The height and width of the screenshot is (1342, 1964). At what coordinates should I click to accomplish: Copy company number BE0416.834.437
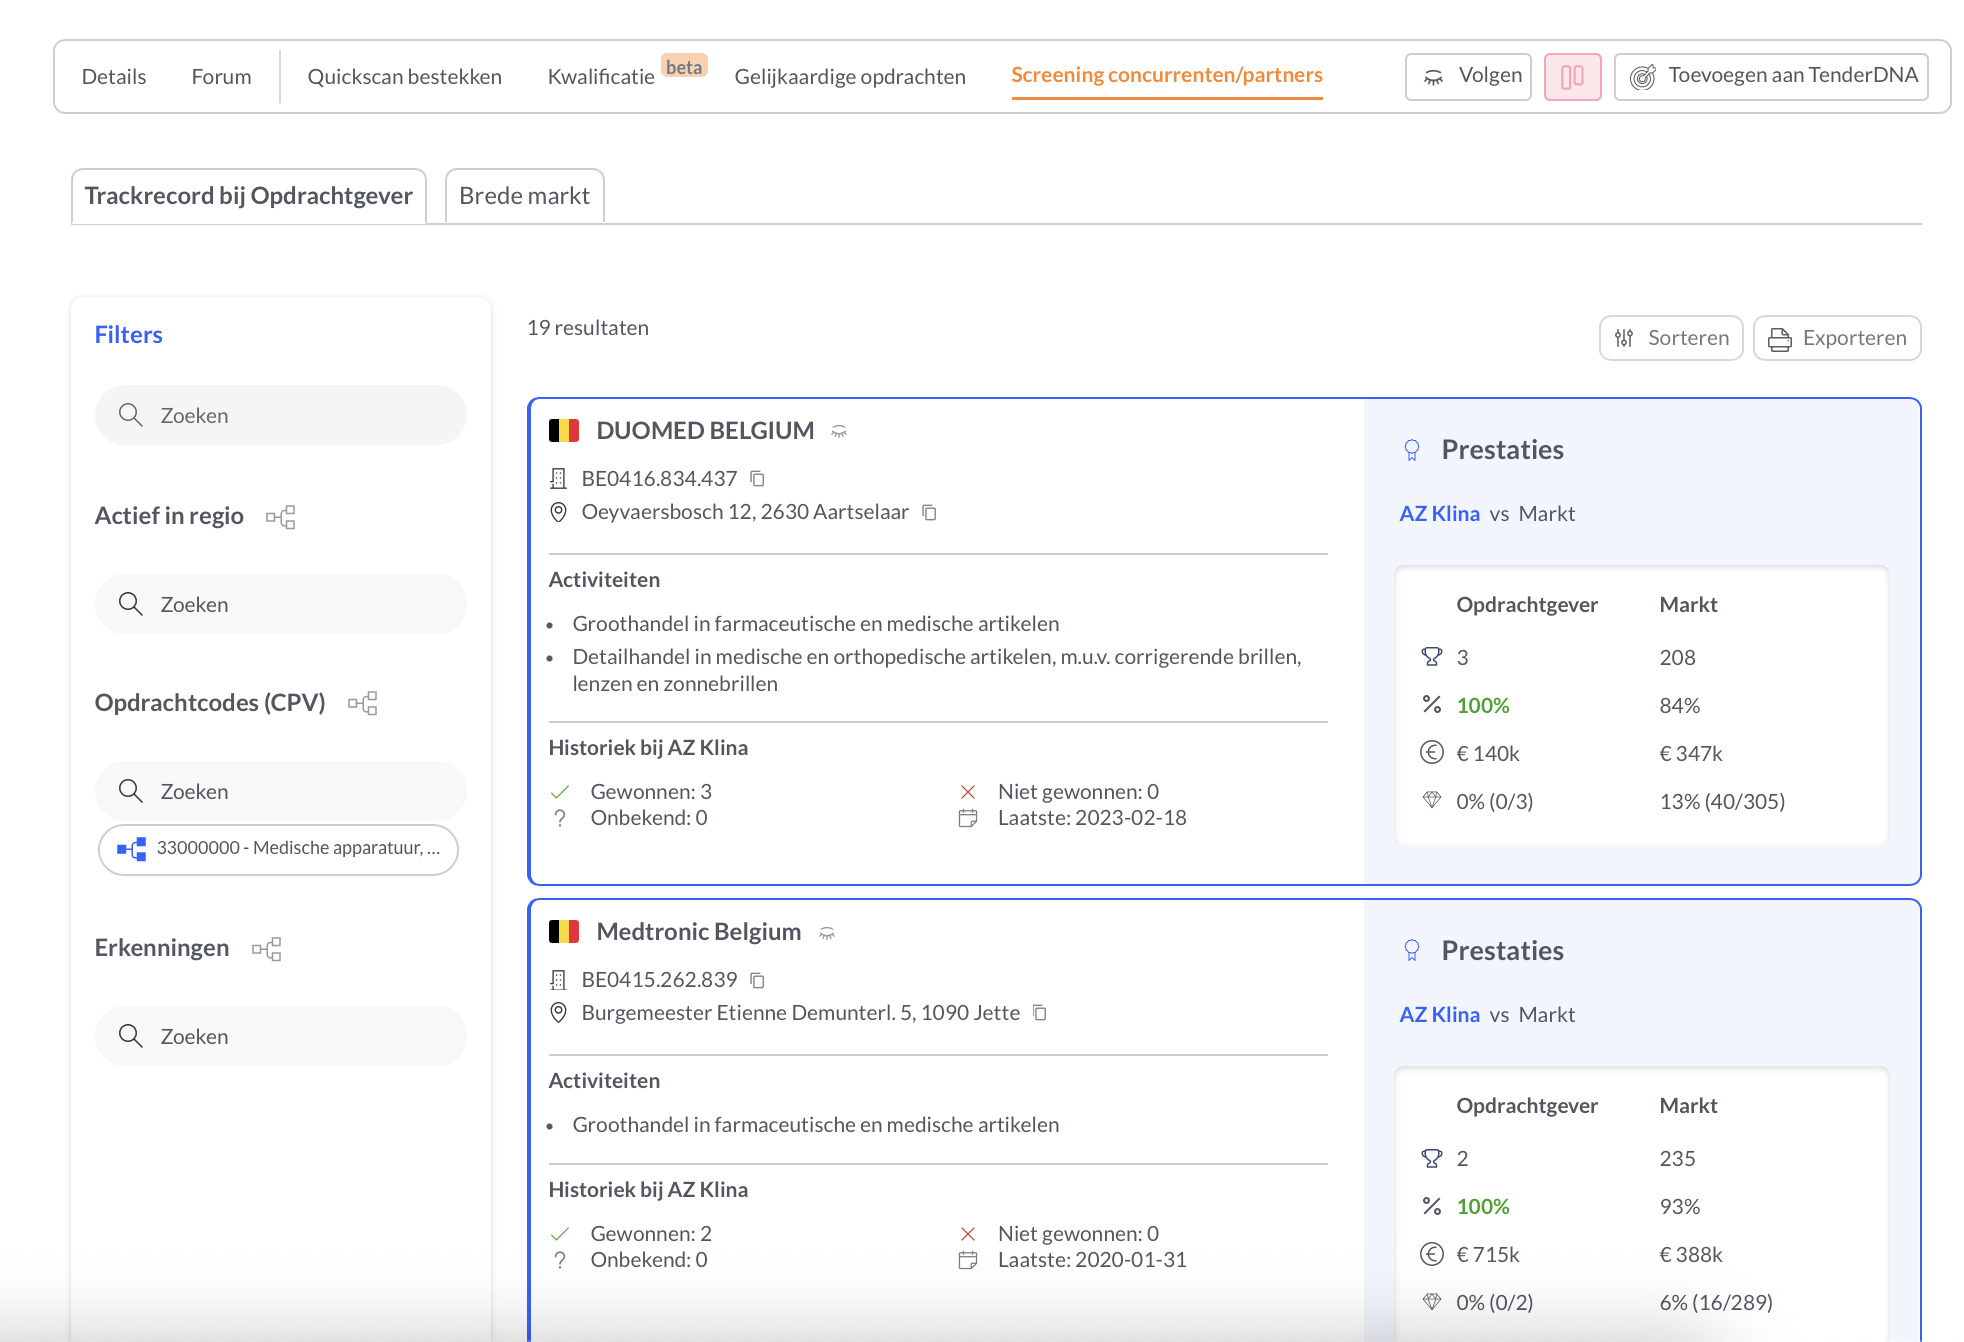[x=757, y=479]
